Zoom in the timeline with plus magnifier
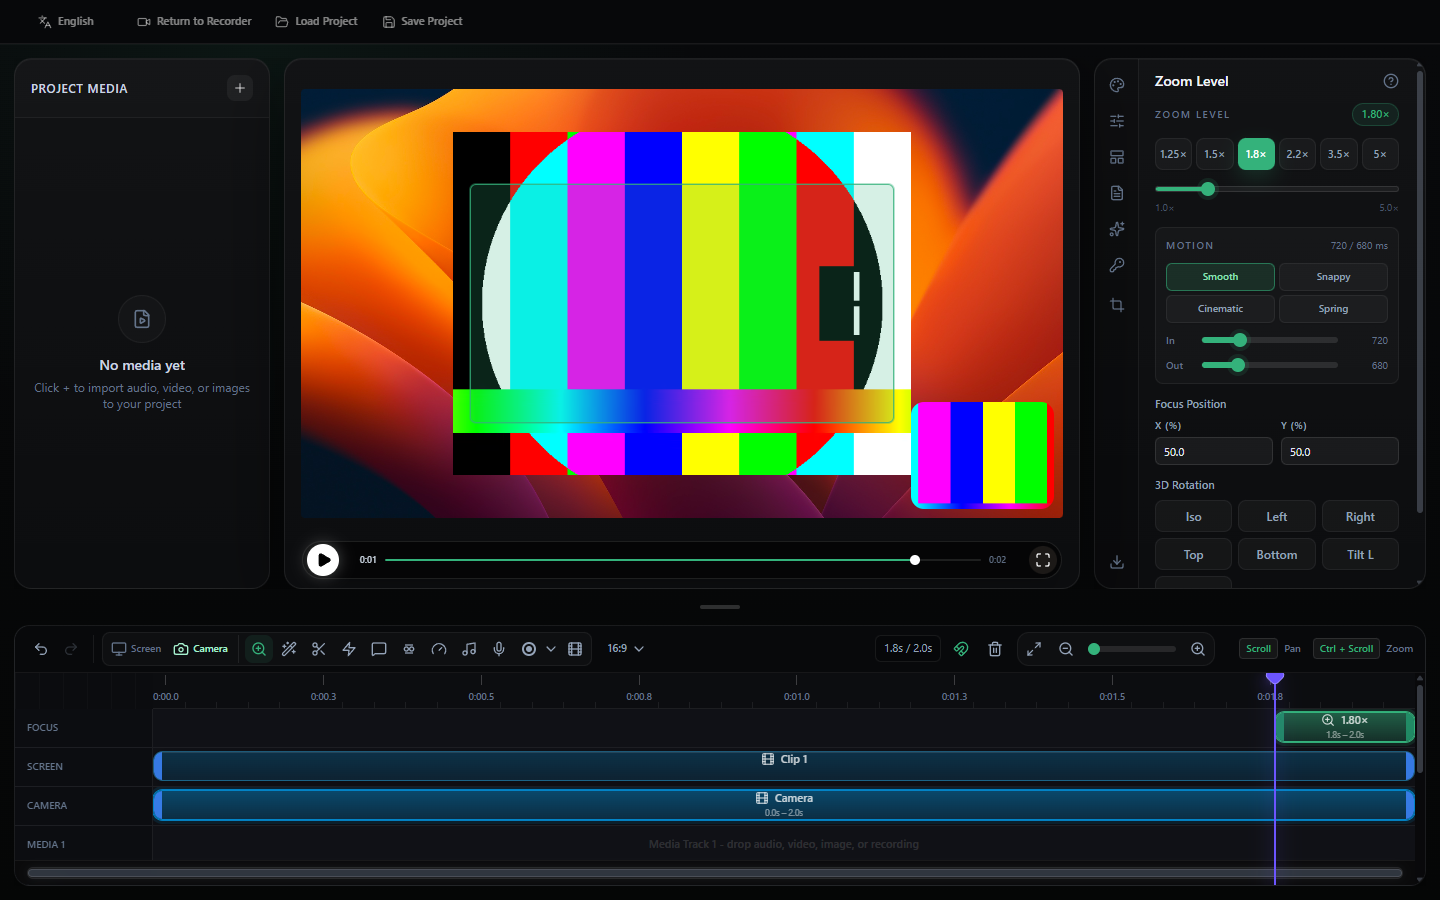 [1198, 649]
